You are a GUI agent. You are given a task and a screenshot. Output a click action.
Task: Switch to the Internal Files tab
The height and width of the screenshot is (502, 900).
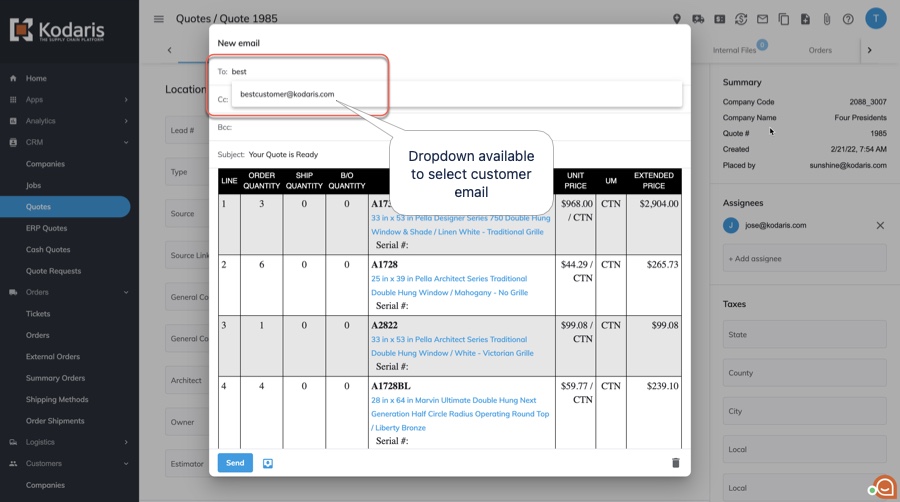(734, 50)
